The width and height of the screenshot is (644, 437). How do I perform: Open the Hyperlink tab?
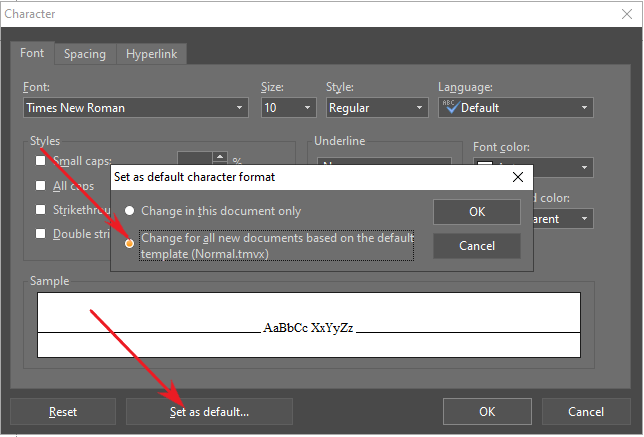click(x=151, y=54)
